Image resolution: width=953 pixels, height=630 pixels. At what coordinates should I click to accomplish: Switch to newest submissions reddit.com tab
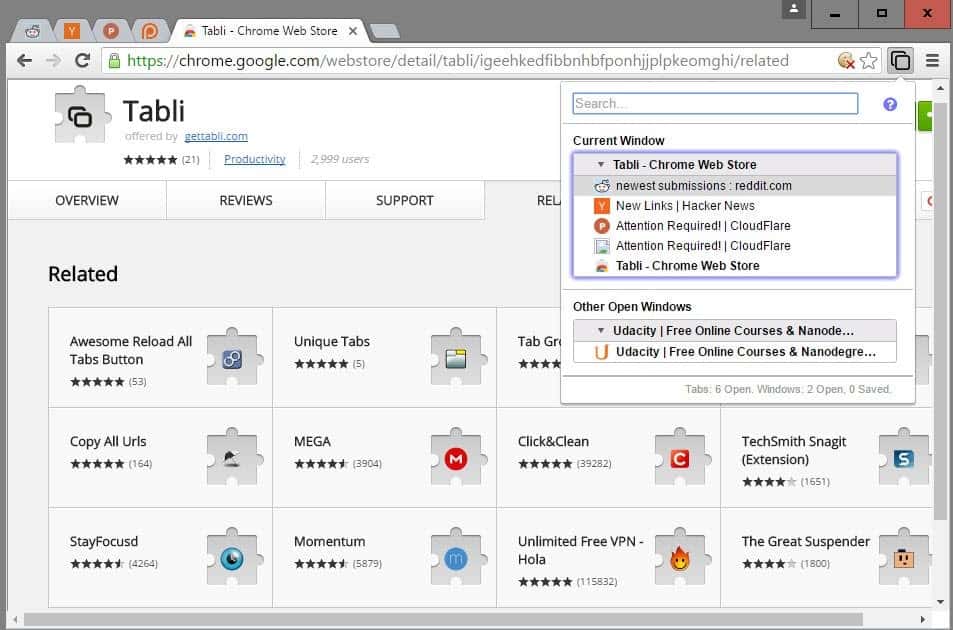pos(703,186)
